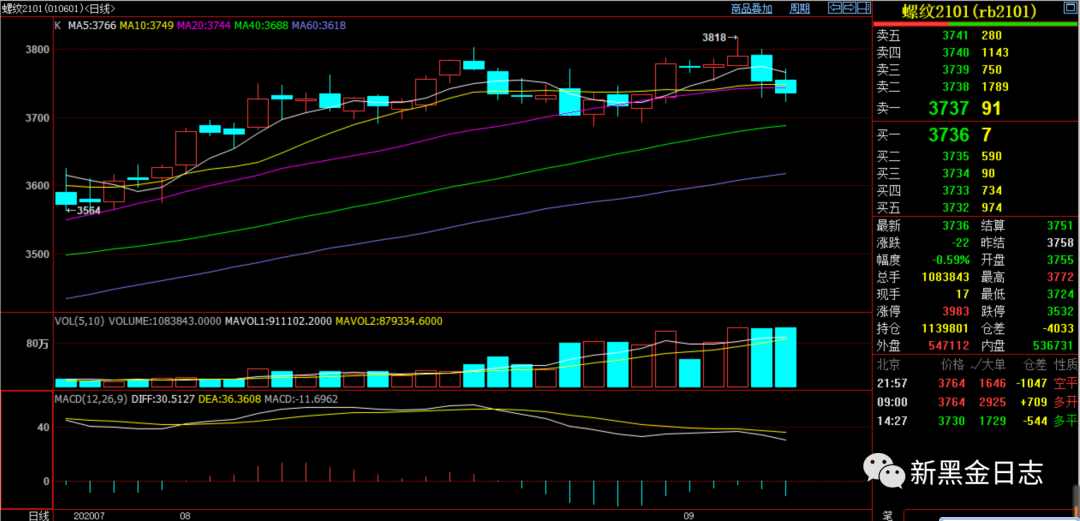
Task: Click the 大单 column header
Action: (x=993, y=365)
